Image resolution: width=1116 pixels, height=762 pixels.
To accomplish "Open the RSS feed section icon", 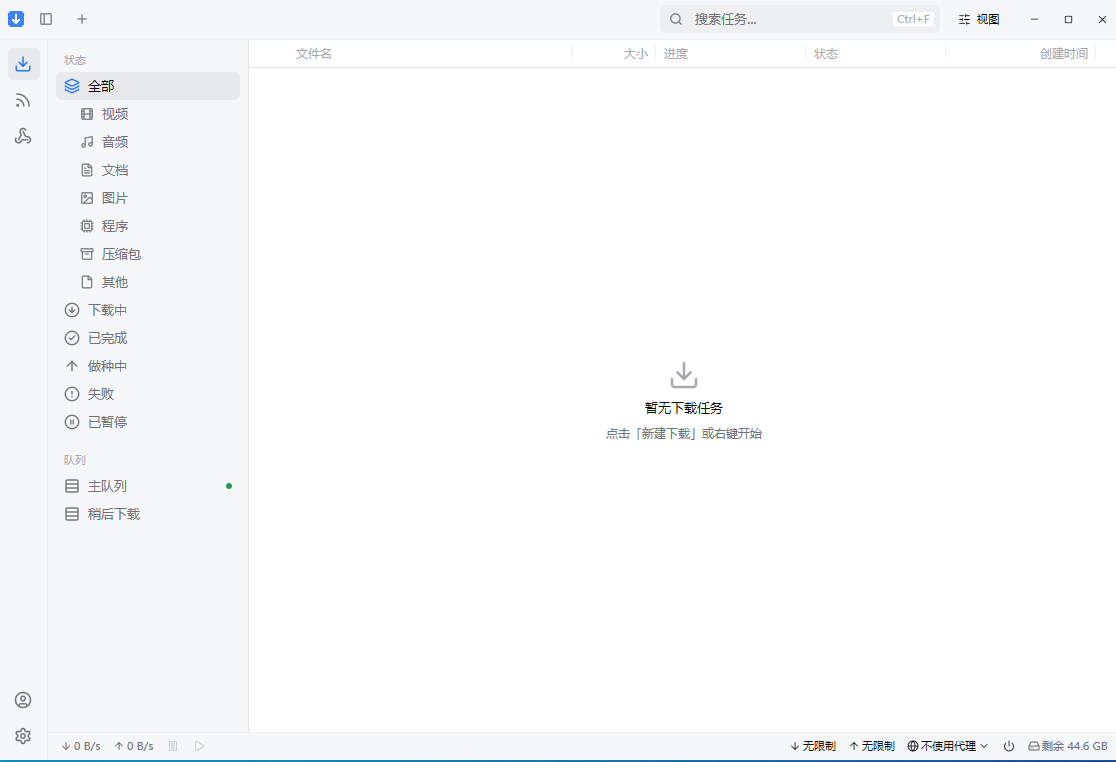I will tap(23, 100).
